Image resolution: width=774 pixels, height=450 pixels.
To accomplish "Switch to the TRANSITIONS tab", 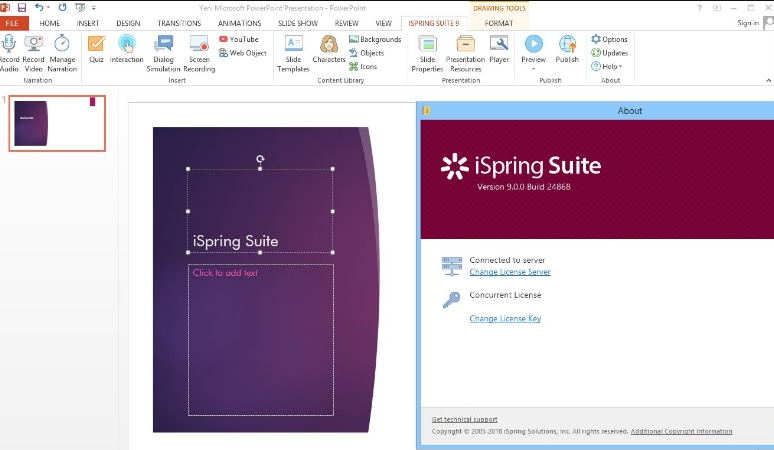I will [x=179, y=23].
